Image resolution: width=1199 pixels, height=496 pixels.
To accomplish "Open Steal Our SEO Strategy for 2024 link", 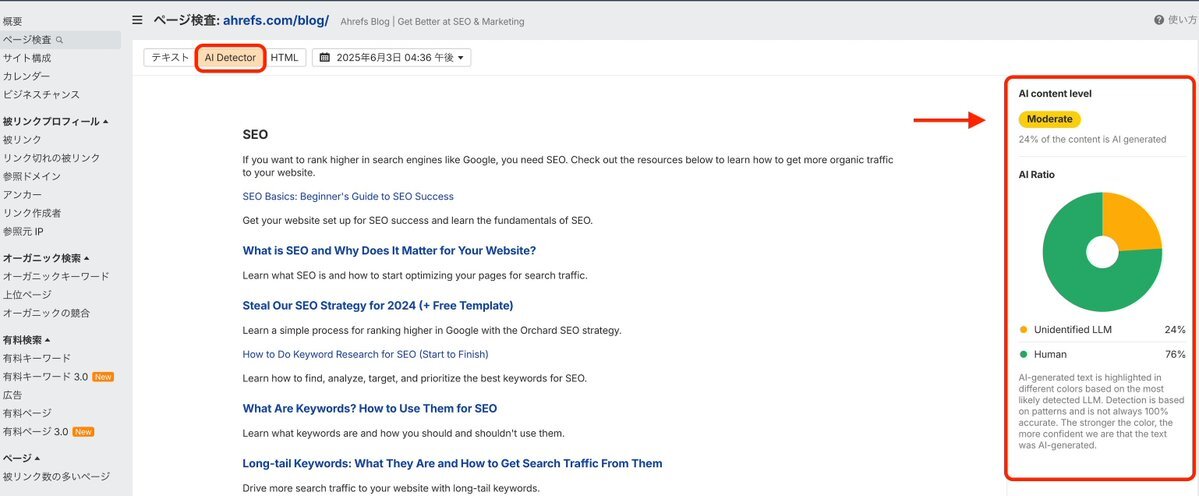I will coord(378,306).
